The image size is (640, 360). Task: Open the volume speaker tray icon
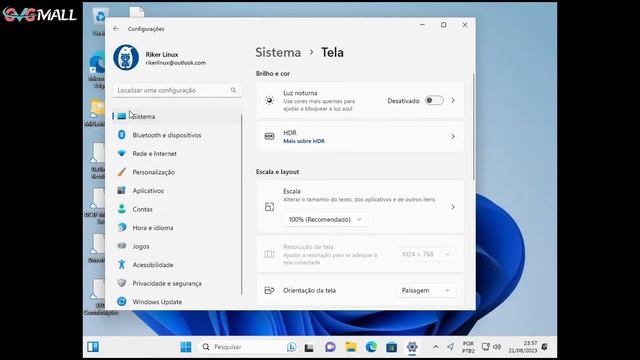[x=497, y=347]
